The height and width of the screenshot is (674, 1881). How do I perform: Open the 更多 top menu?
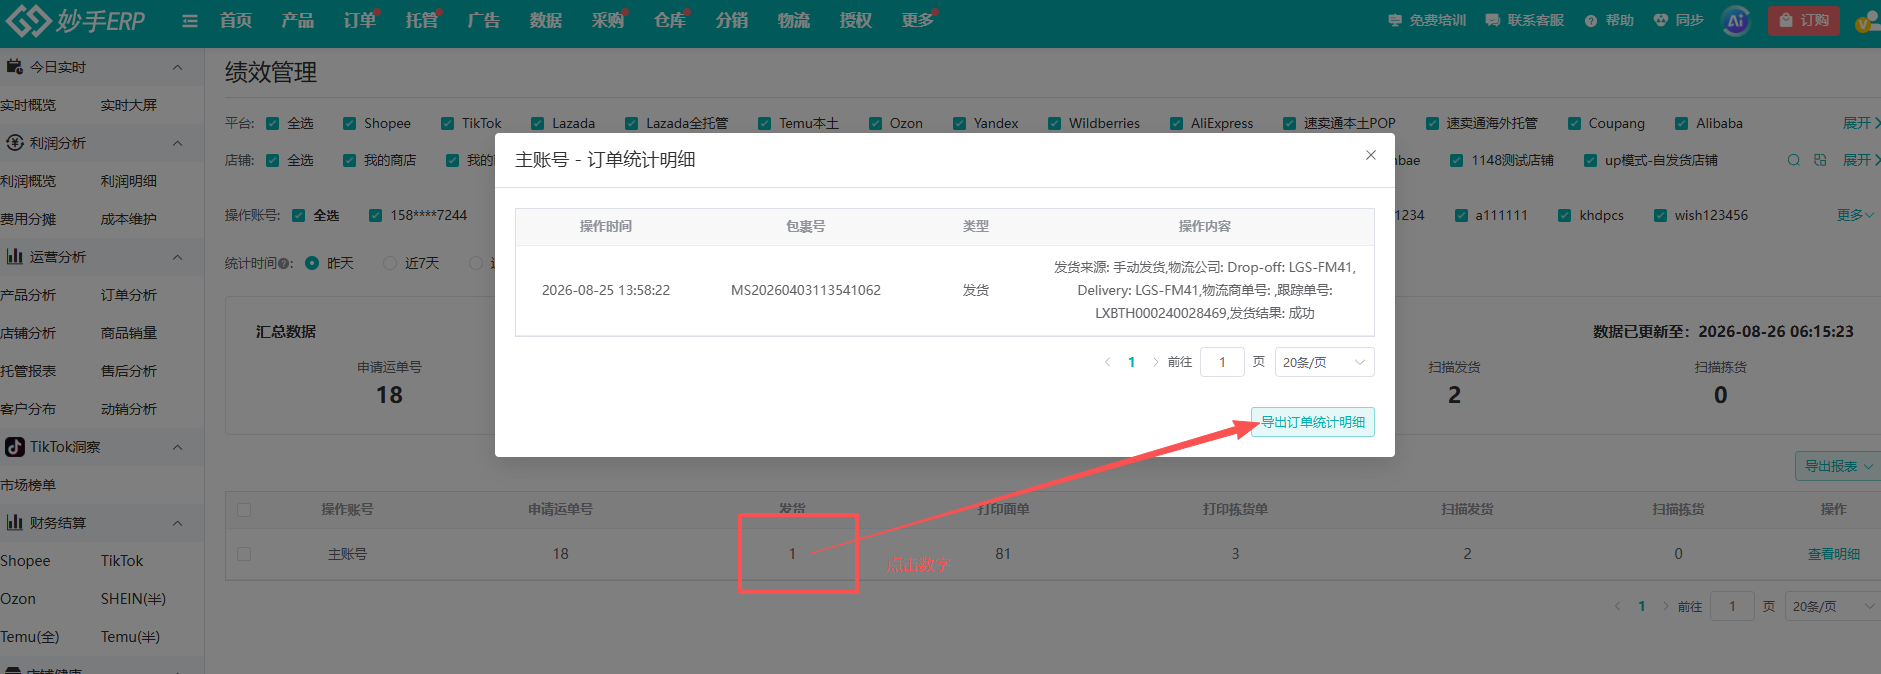918,20
